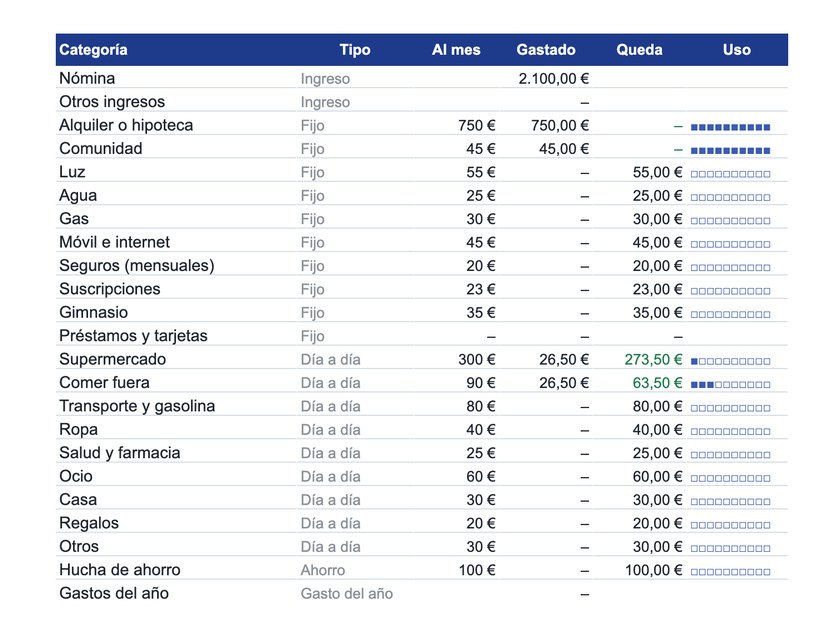Click the Supermercado usage progress bar
This screenshot has height=630, width=840.
pyautogui.click(x=730, y=362)
